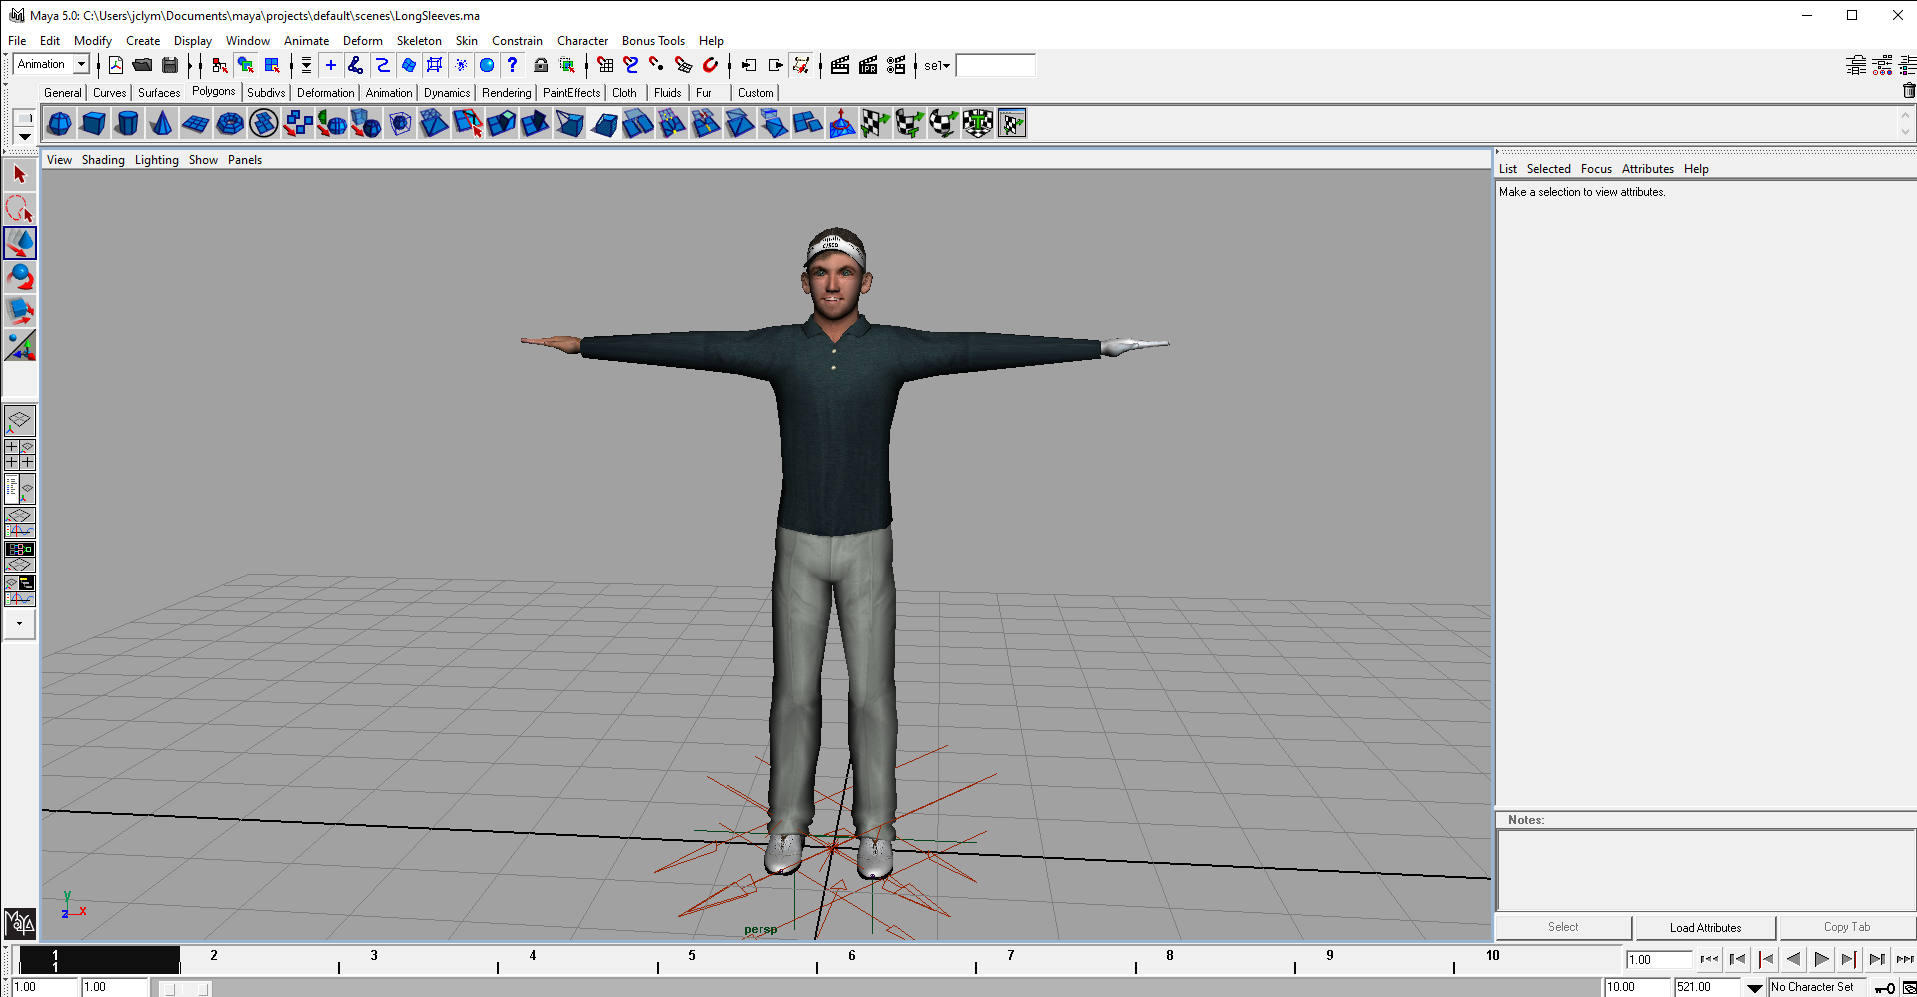Select the Rotate tool in toolbox
1917x997 pixels.
(x=20, y=277)
